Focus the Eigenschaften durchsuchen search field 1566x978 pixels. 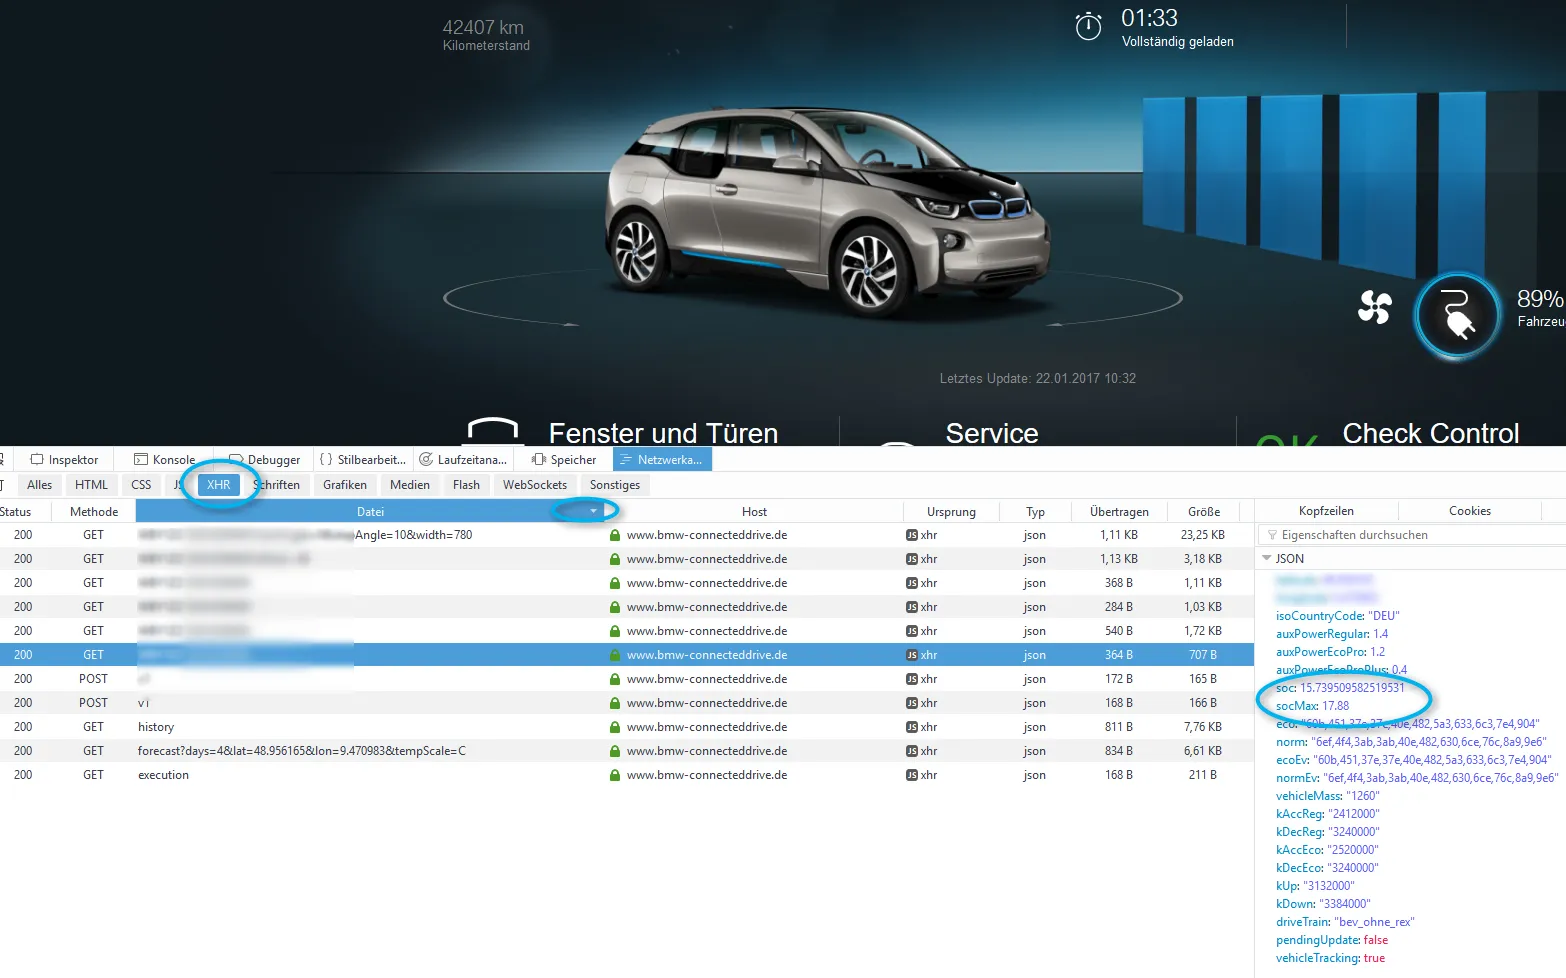pos(1410,535)
